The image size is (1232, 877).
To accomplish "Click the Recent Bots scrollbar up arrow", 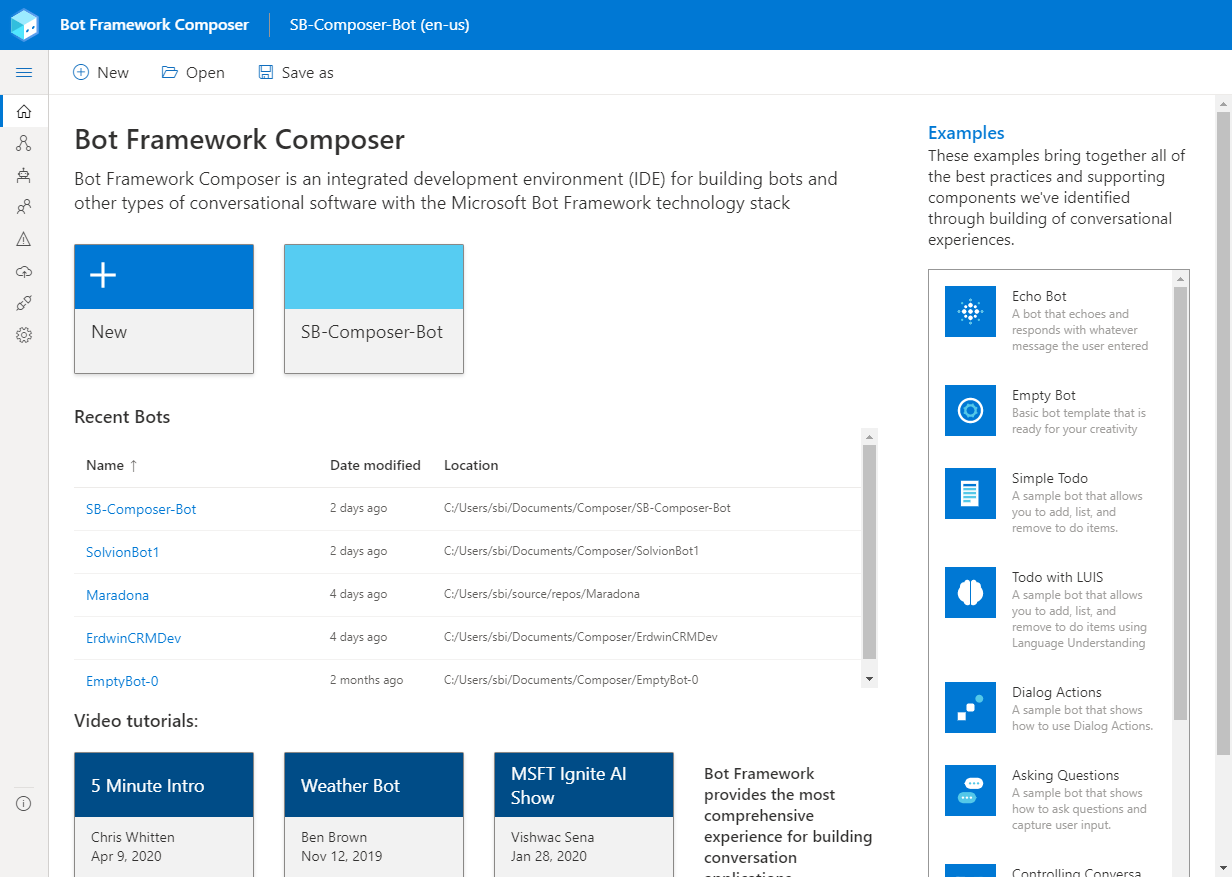I will pos(870,437).
